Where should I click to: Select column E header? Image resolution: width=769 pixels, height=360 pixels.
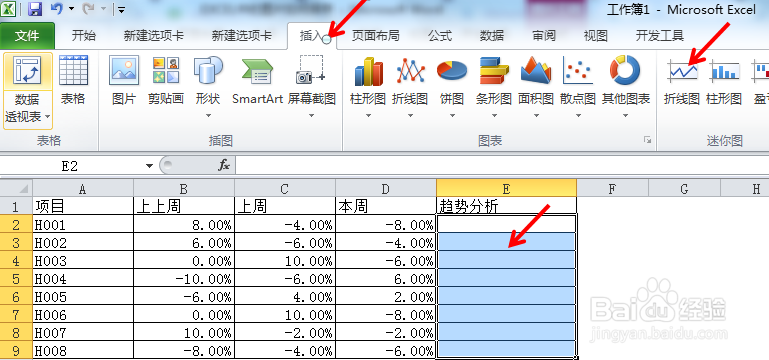click(x=507, y=188)
